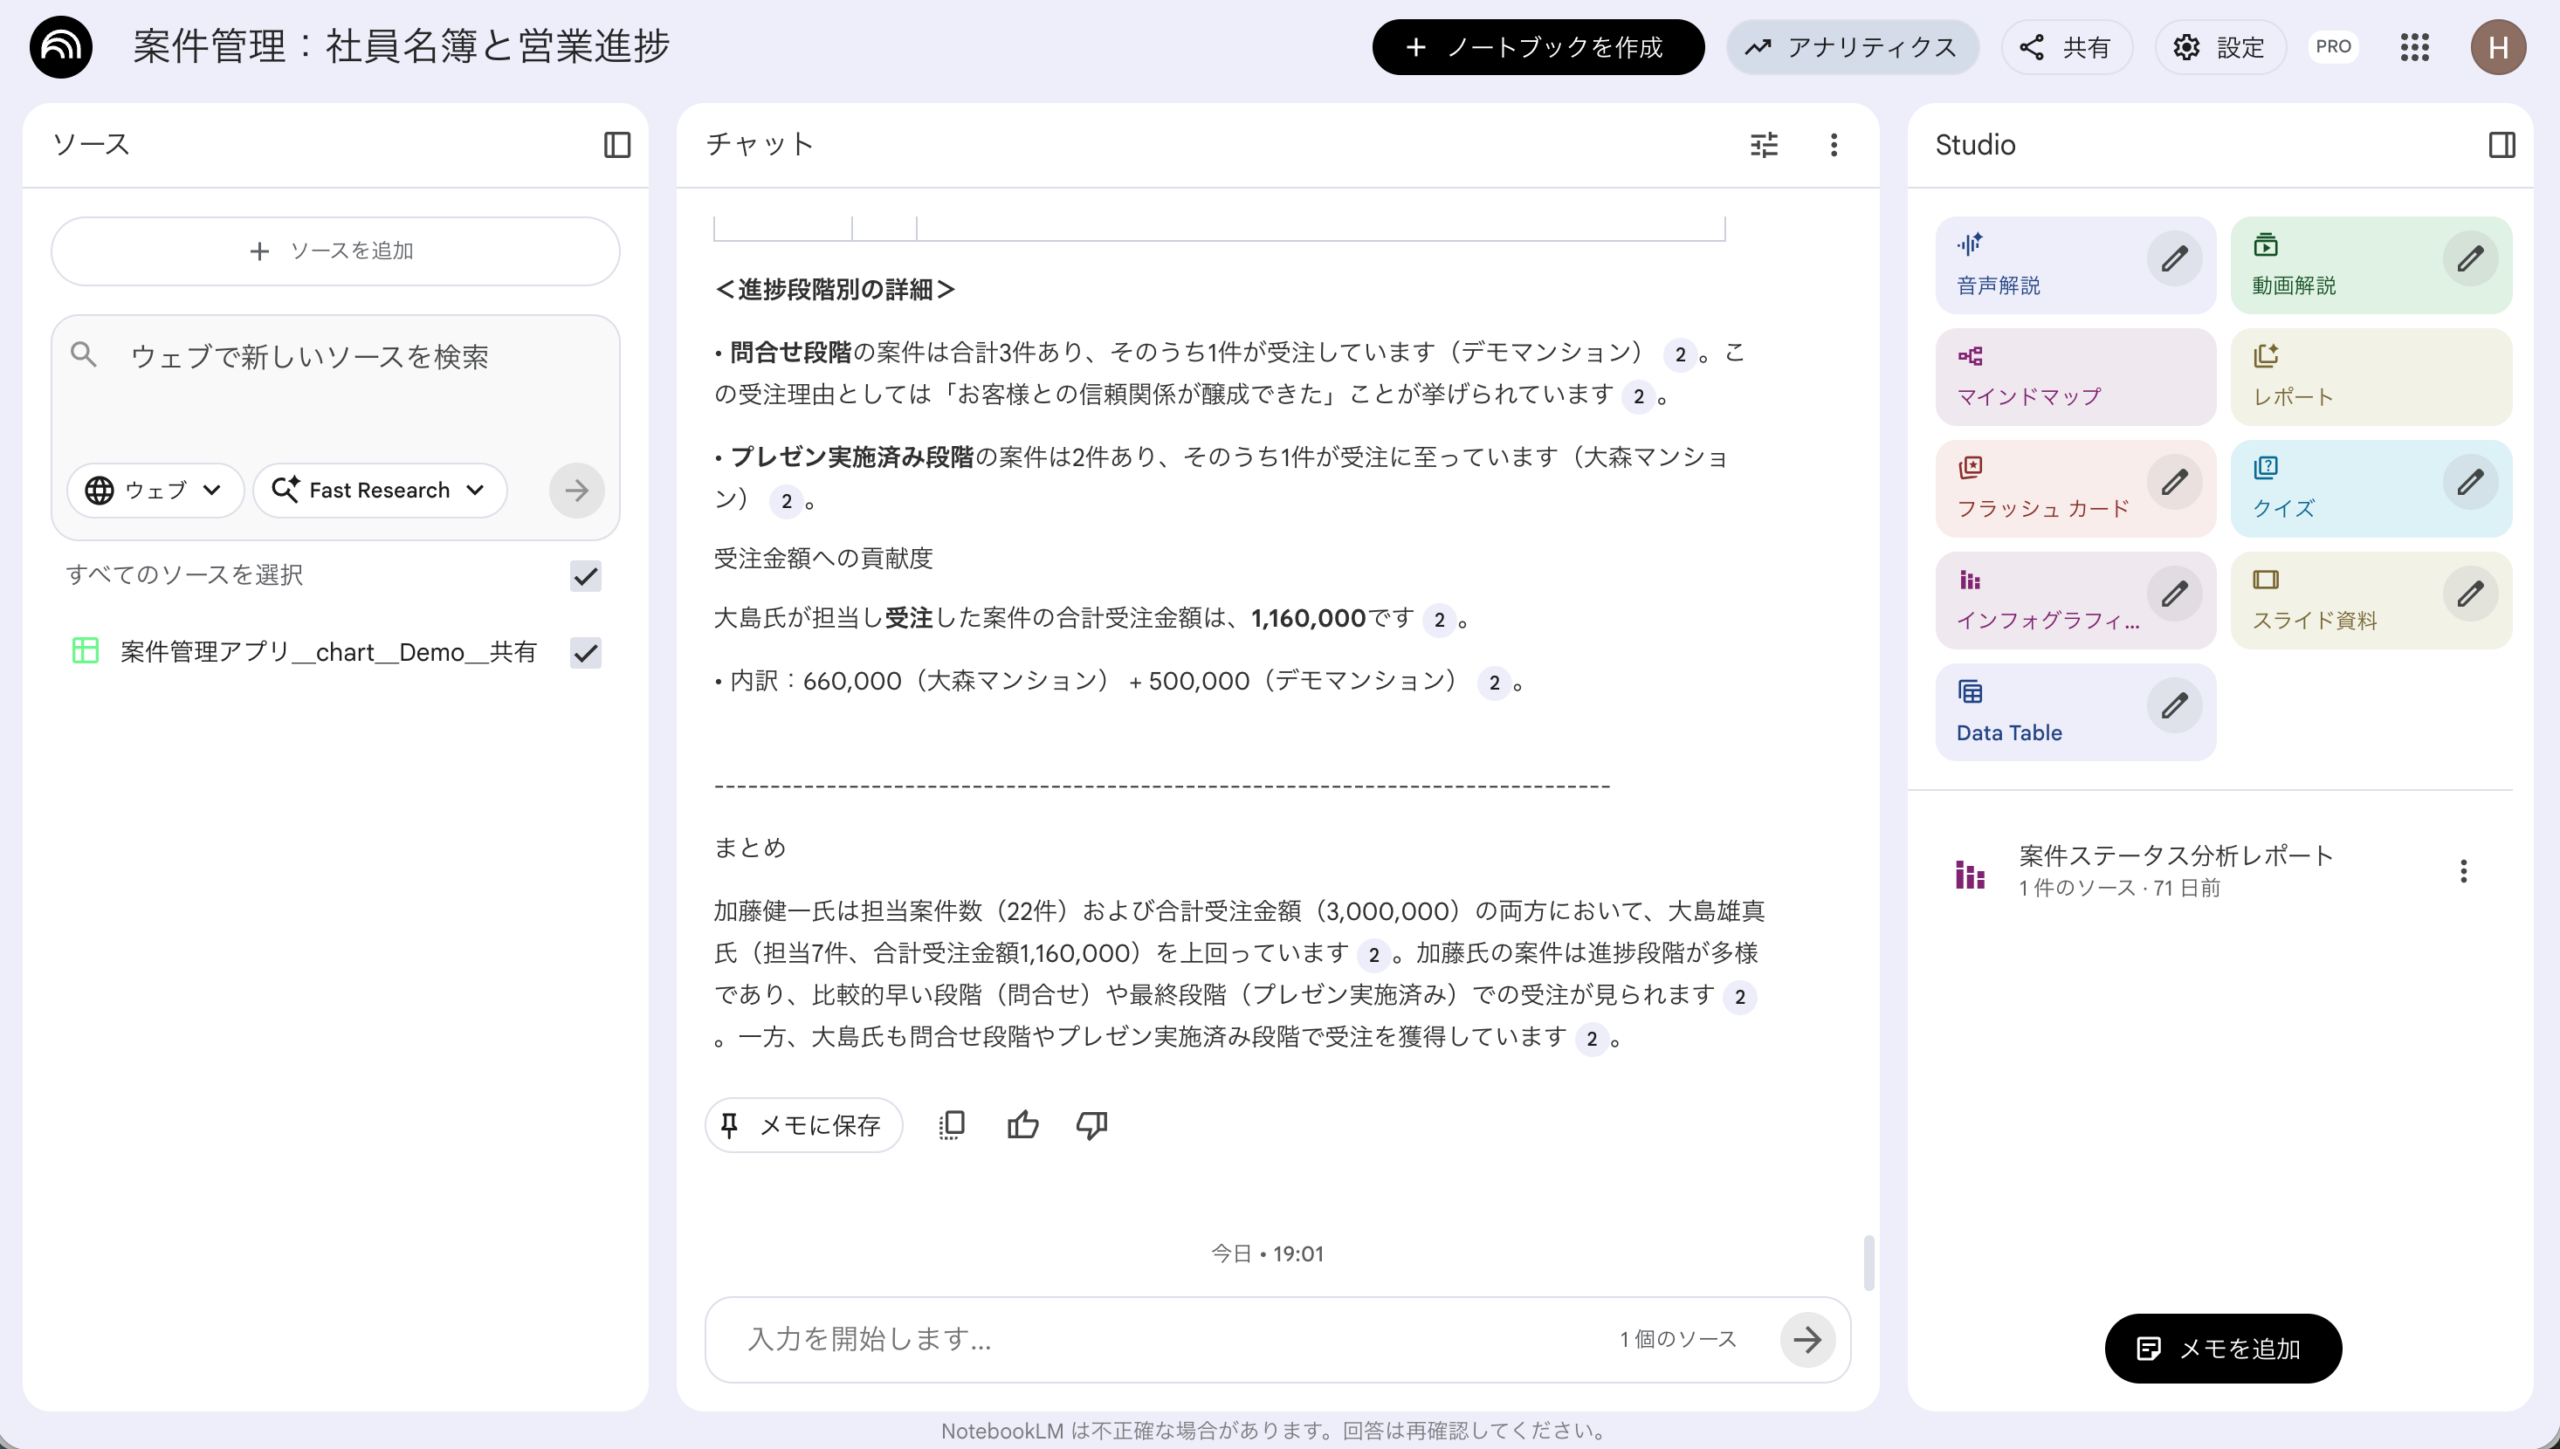Collapse the Studio panel icon
This screenshot has width=2560, height=1449.
pyautogui.click(x=2502, y=145)
